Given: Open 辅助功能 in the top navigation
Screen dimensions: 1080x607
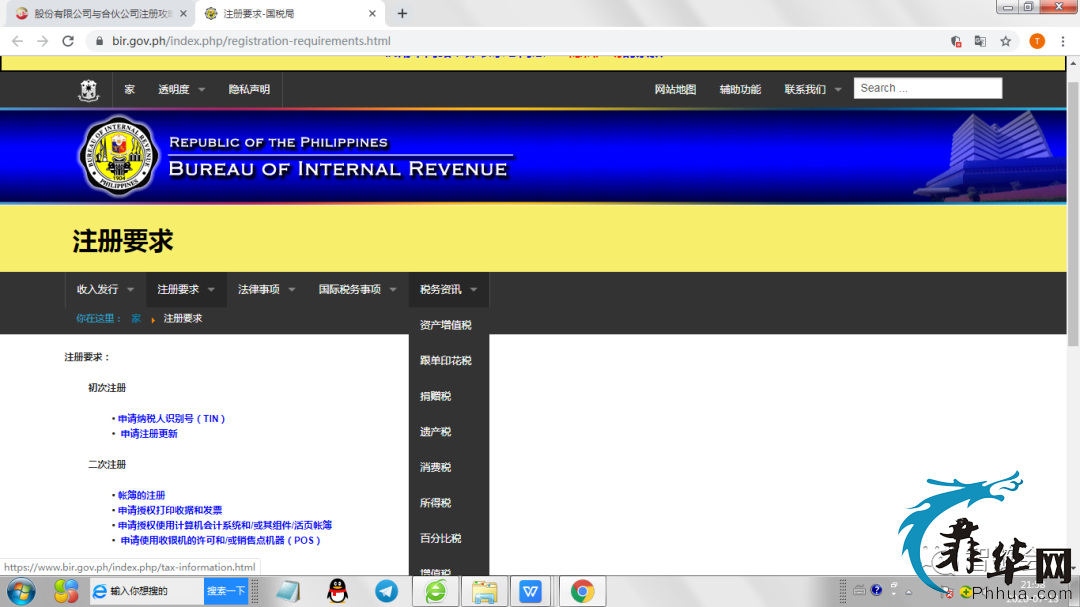Looking at the screenshot, I should [740, 90].
